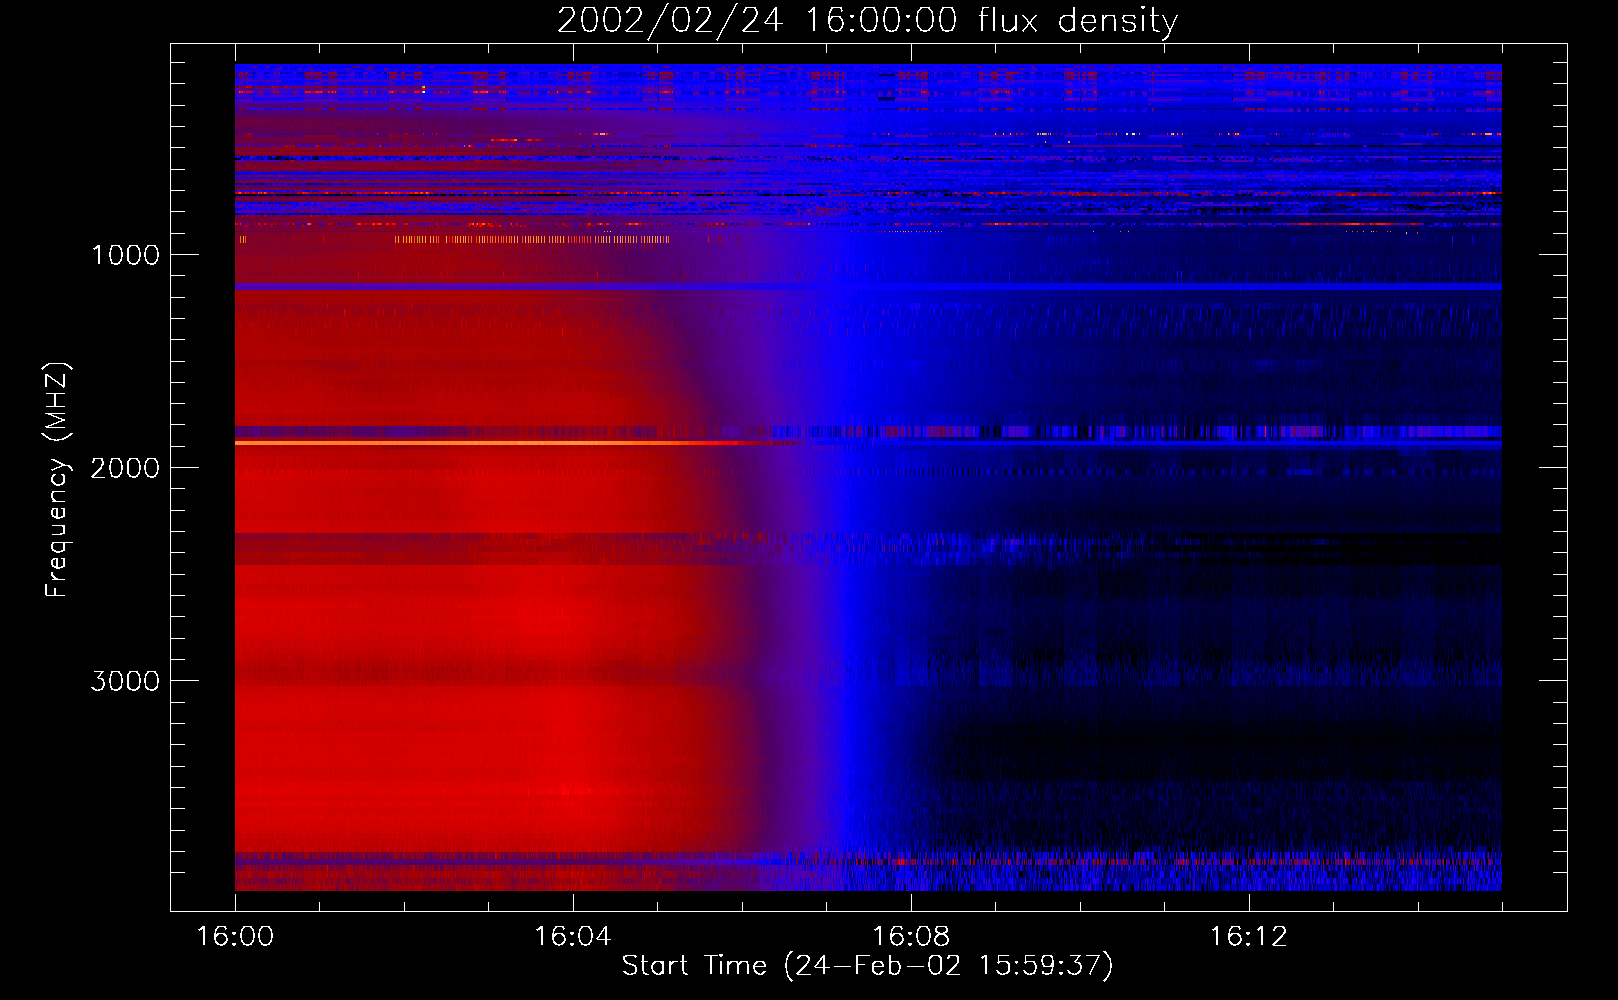Click the 2000 frequency tick label
This screenshot has width=1618, height=1000.
125,468
